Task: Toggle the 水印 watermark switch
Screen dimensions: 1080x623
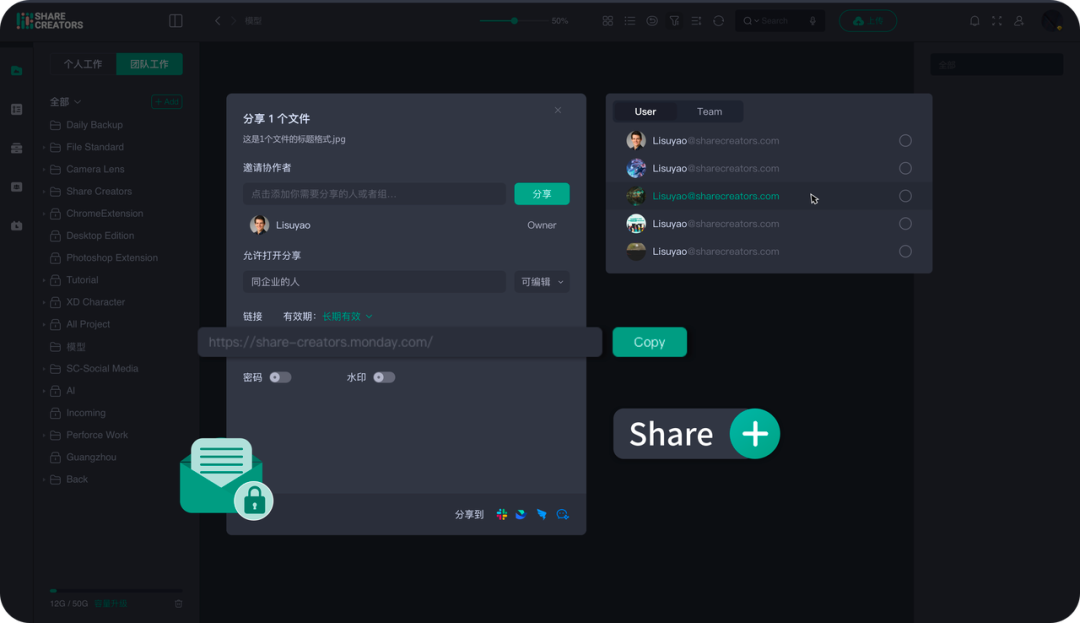Action: coord(384,377)
